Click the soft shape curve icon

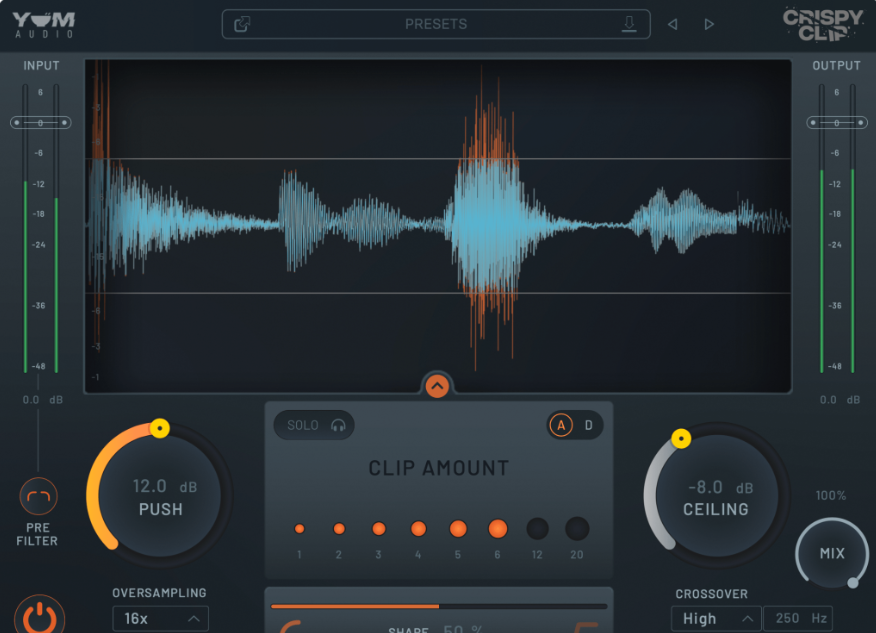pos(290,627)
